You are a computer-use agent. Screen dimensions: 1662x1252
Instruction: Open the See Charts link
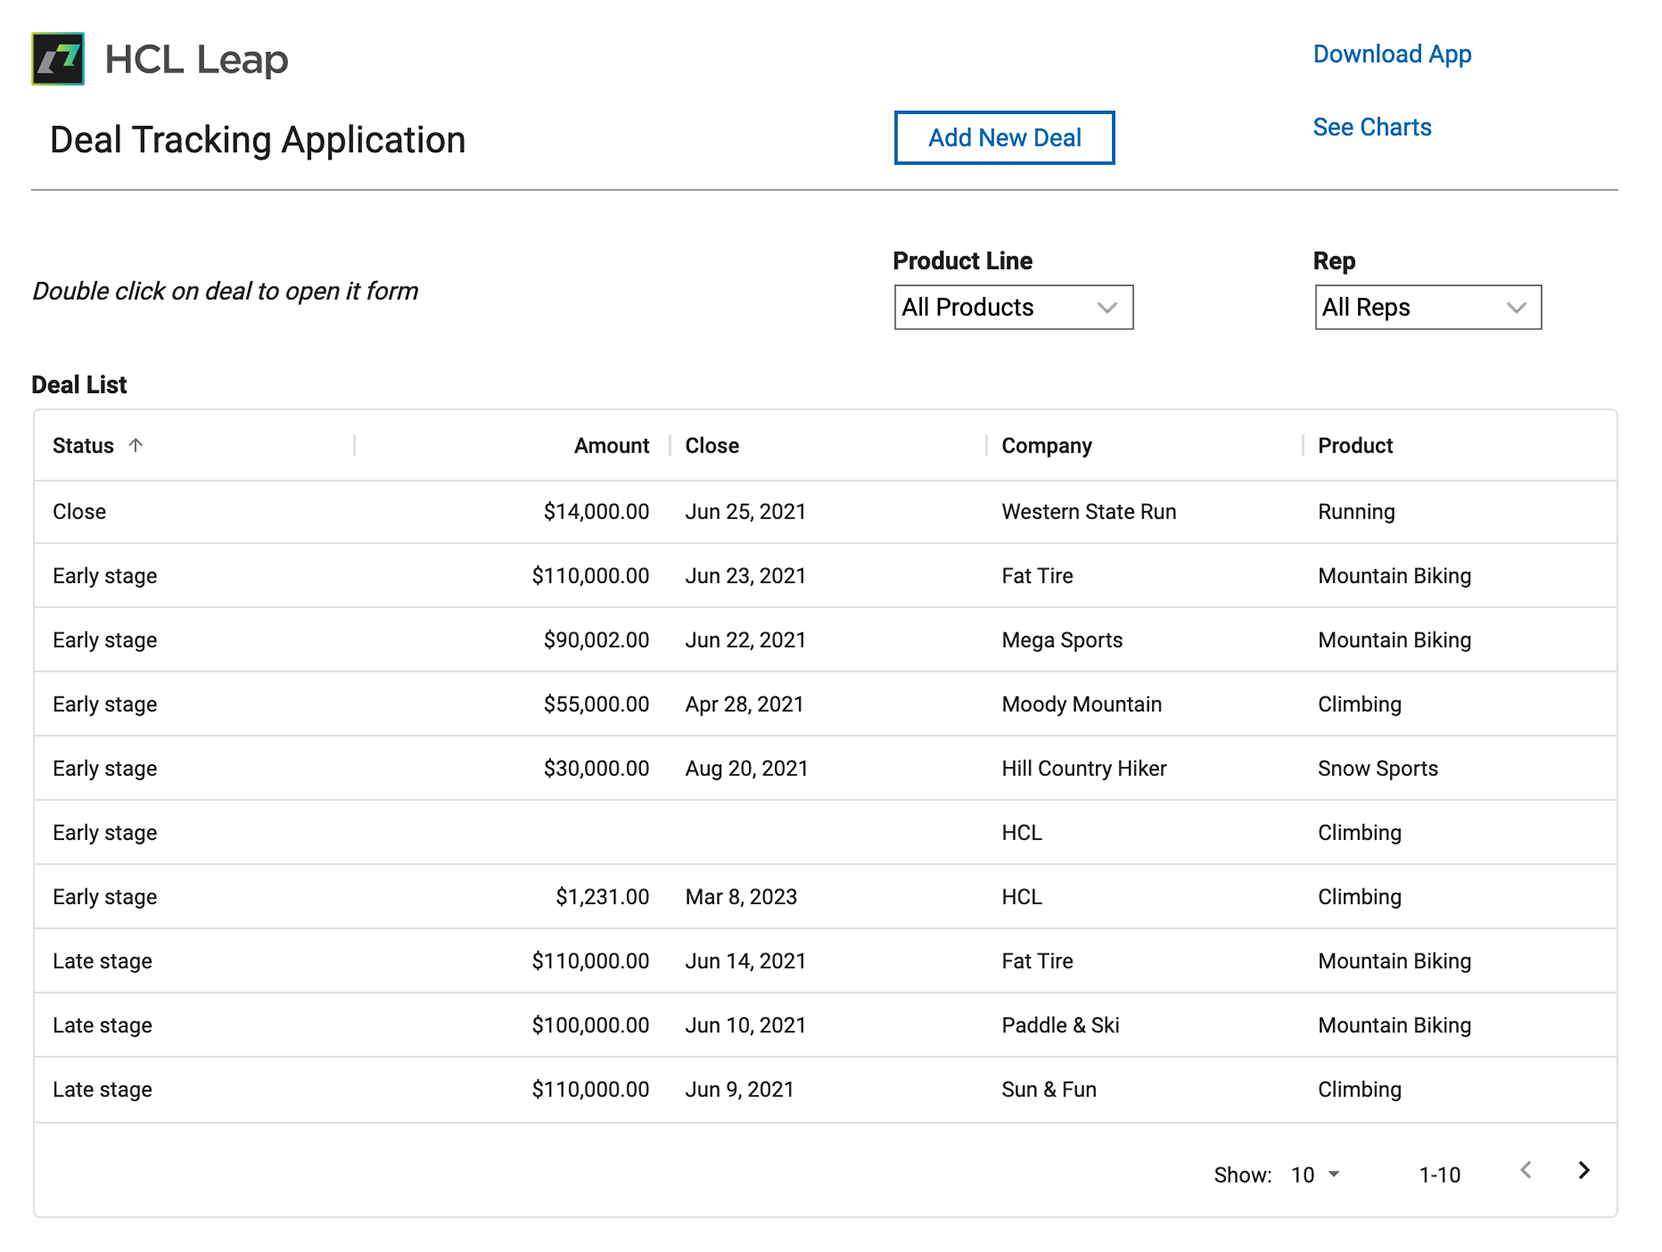point(1372,127)
